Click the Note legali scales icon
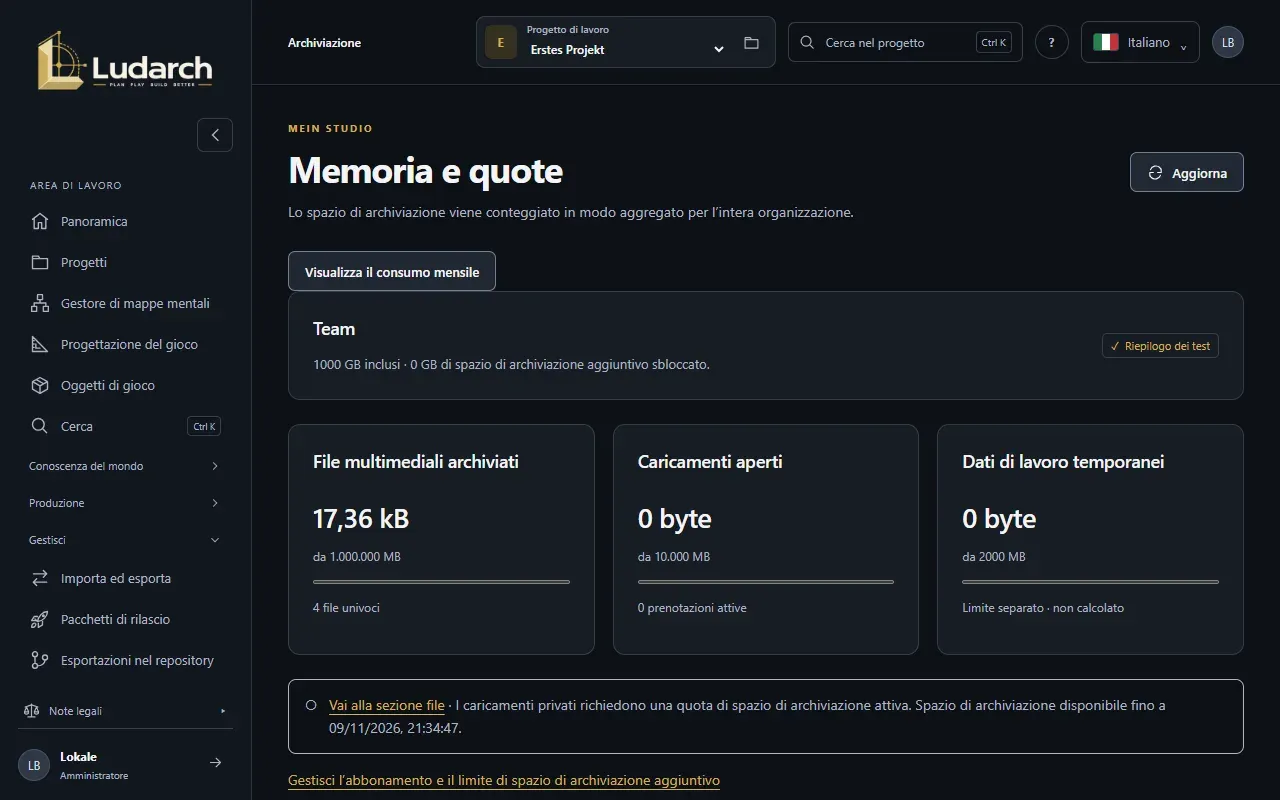1280x800 pixels. (31, 711)
